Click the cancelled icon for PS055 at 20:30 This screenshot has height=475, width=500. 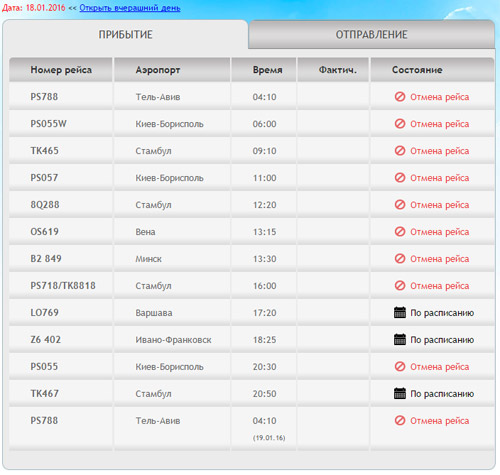(x=400, y=366)
